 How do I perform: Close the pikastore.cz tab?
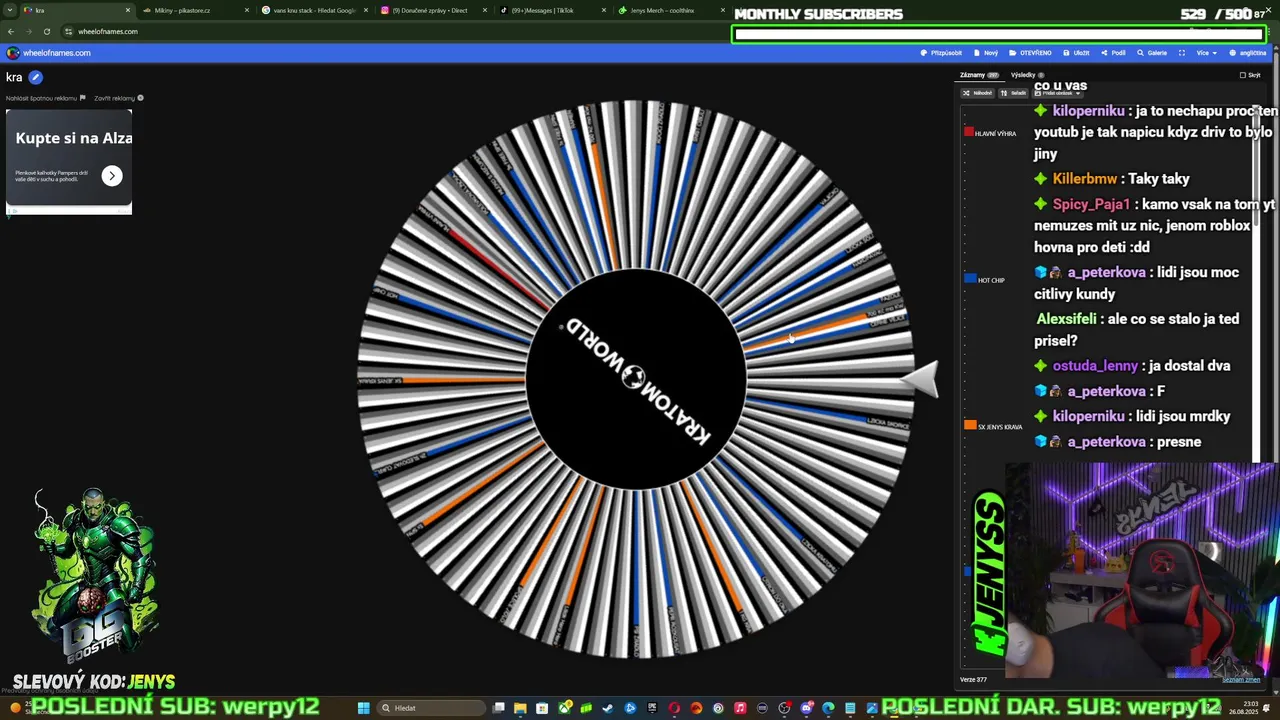[247, 10]
